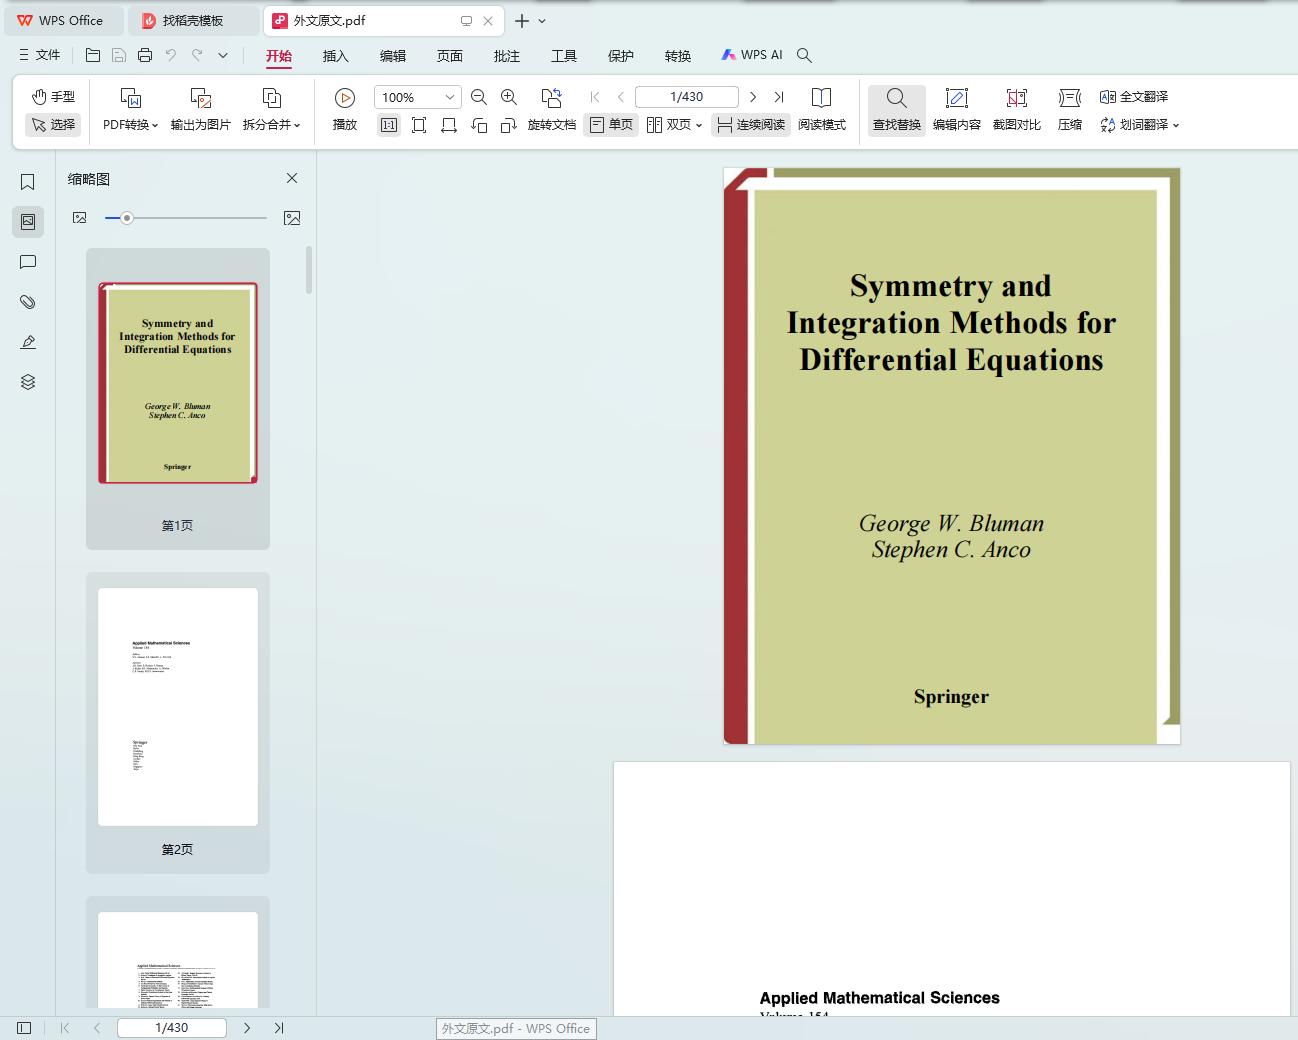
Task: Switch to the Insert (插入) tab
Action: coord(336,56)
